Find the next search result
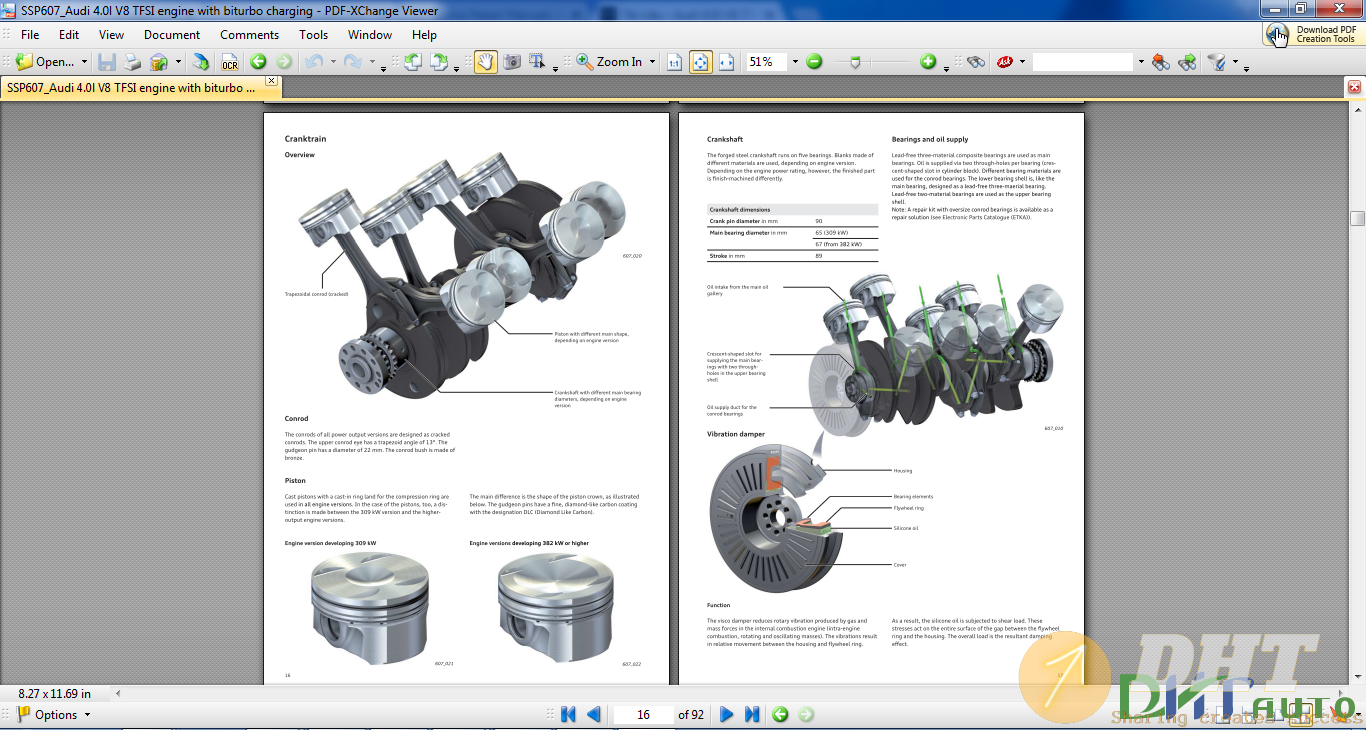Screen dimensions: 1366x730 coord(1187,62)
